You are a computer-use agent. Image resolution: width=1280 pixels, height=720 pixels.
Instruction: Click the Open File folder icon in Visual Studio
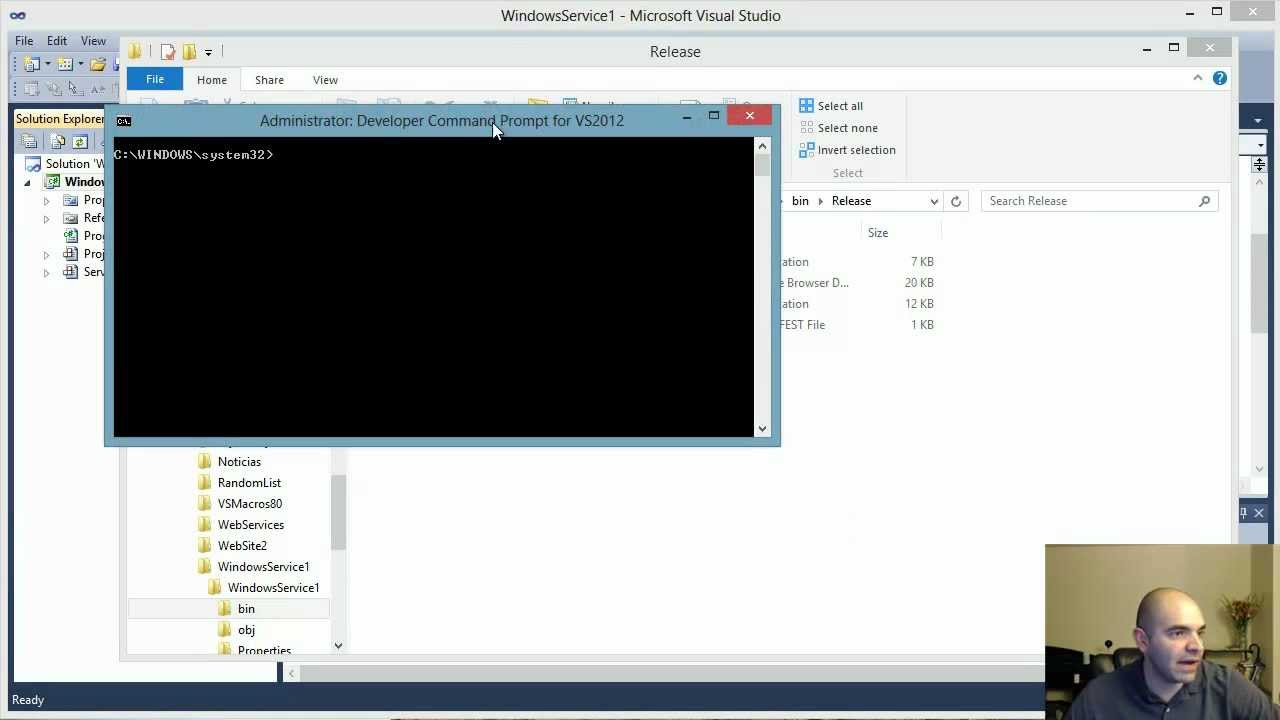tap(98, 64)
